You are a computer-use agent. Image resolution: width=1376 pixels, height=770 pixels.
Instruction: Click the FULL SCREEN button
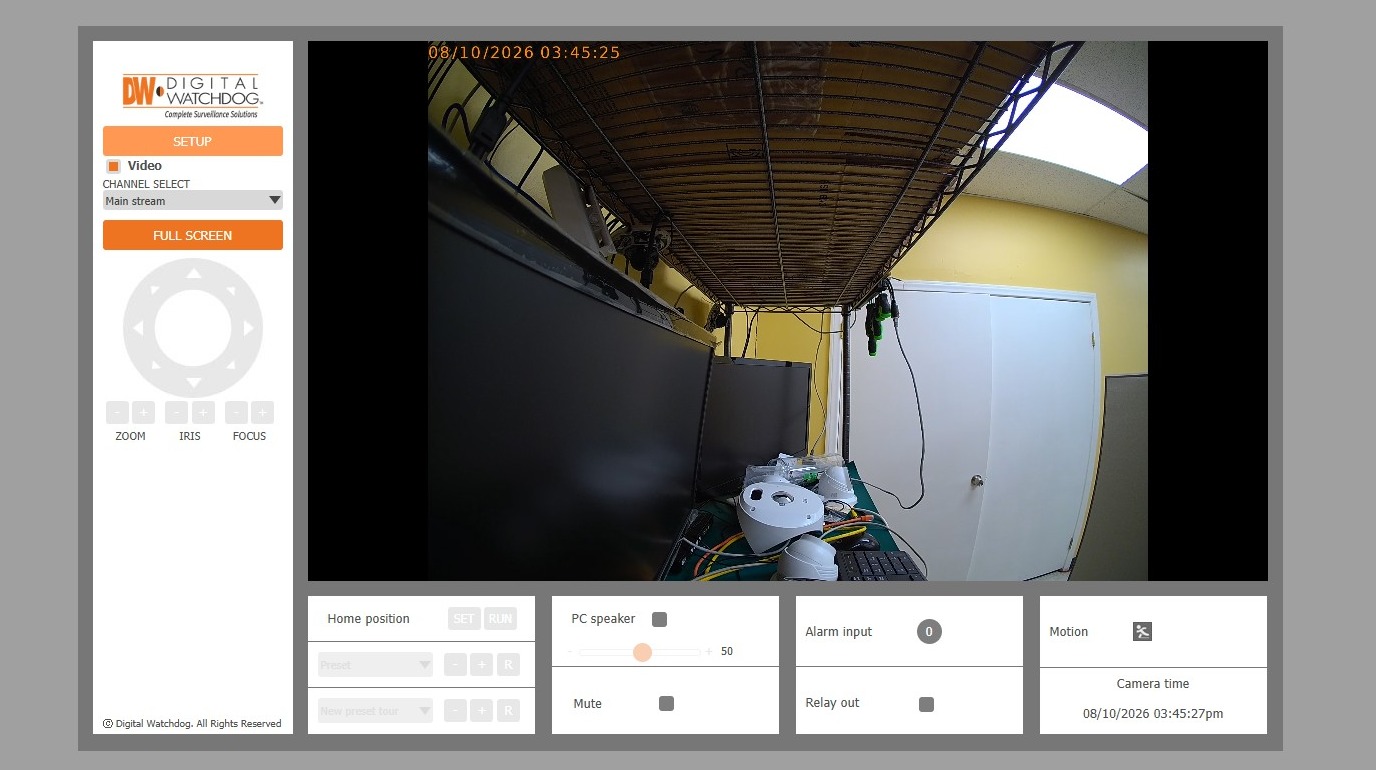(x=193, y=235)
